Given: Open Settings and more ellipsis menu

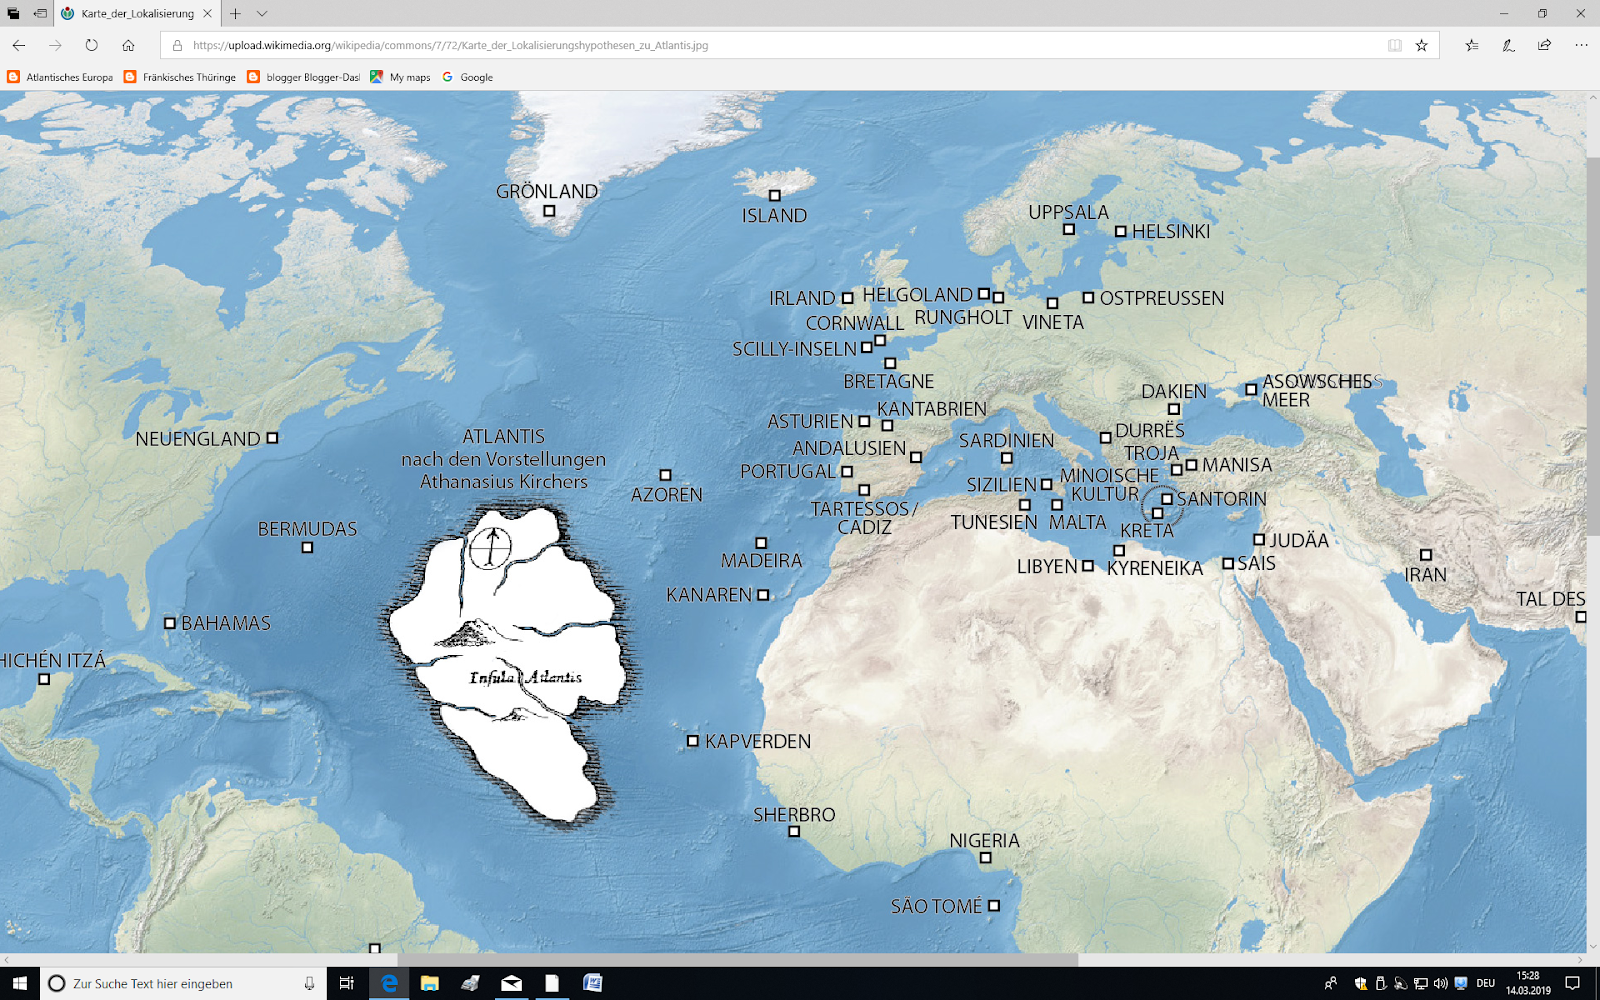Looking at the screenshot, I should click(x=1581, y=45).
